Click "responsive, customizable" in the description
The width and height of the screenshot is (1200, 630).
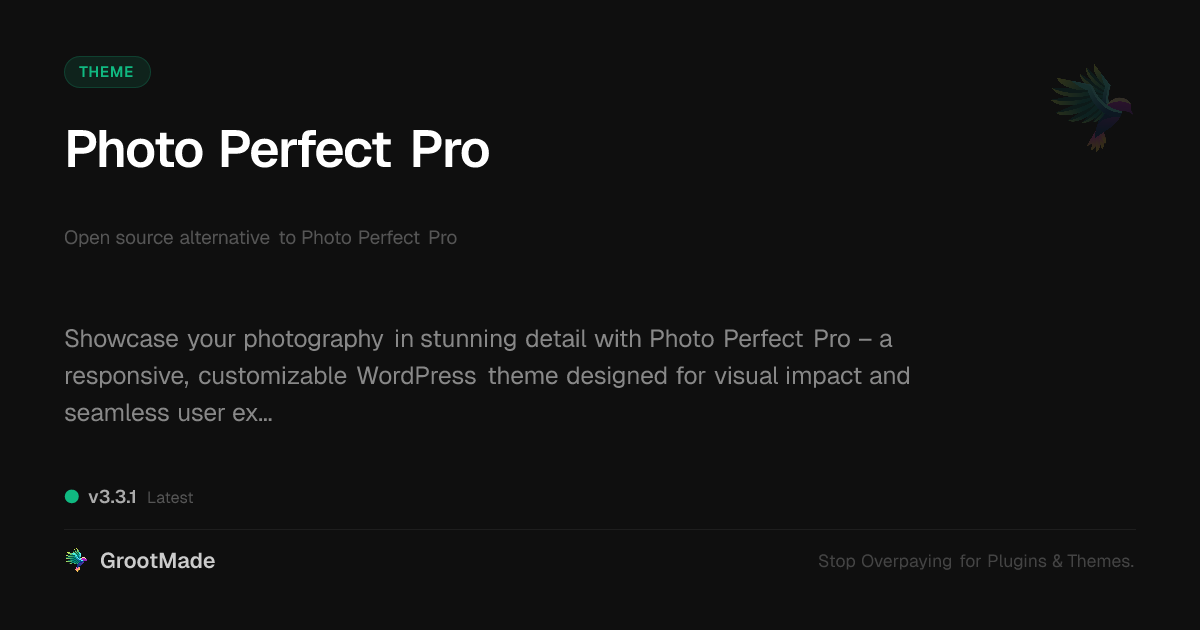[206, 376]
